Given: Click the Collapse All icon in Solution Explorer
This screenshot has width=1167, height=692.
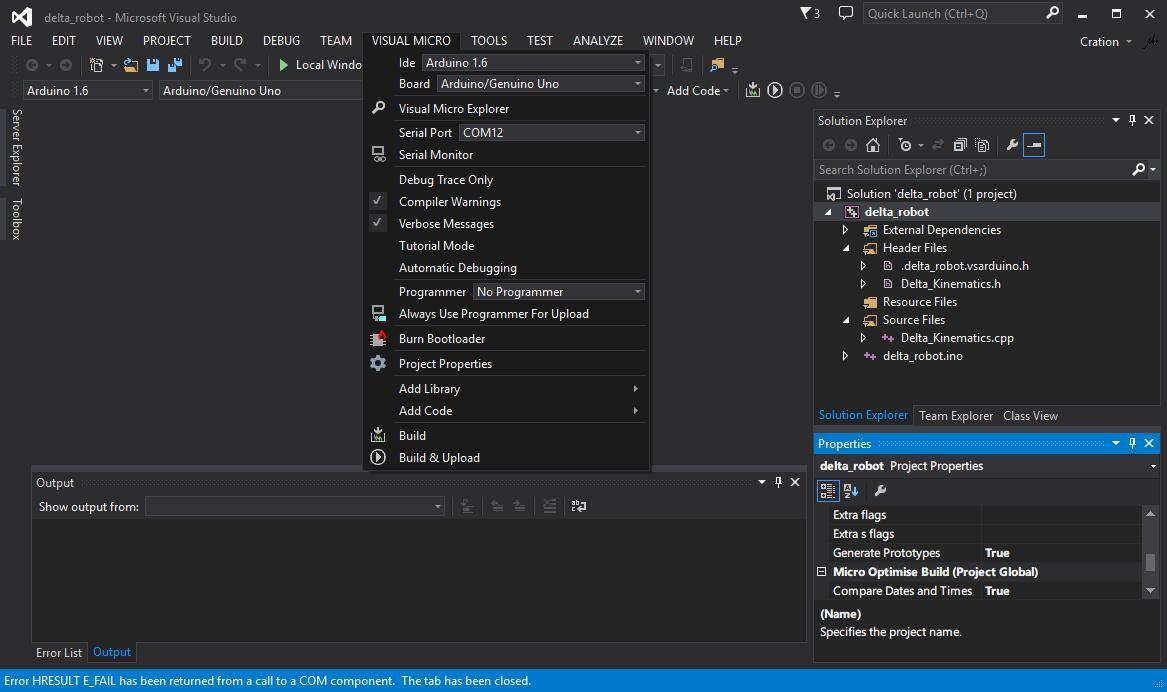Looking at the screenshot, I should [x=960, y=145].
